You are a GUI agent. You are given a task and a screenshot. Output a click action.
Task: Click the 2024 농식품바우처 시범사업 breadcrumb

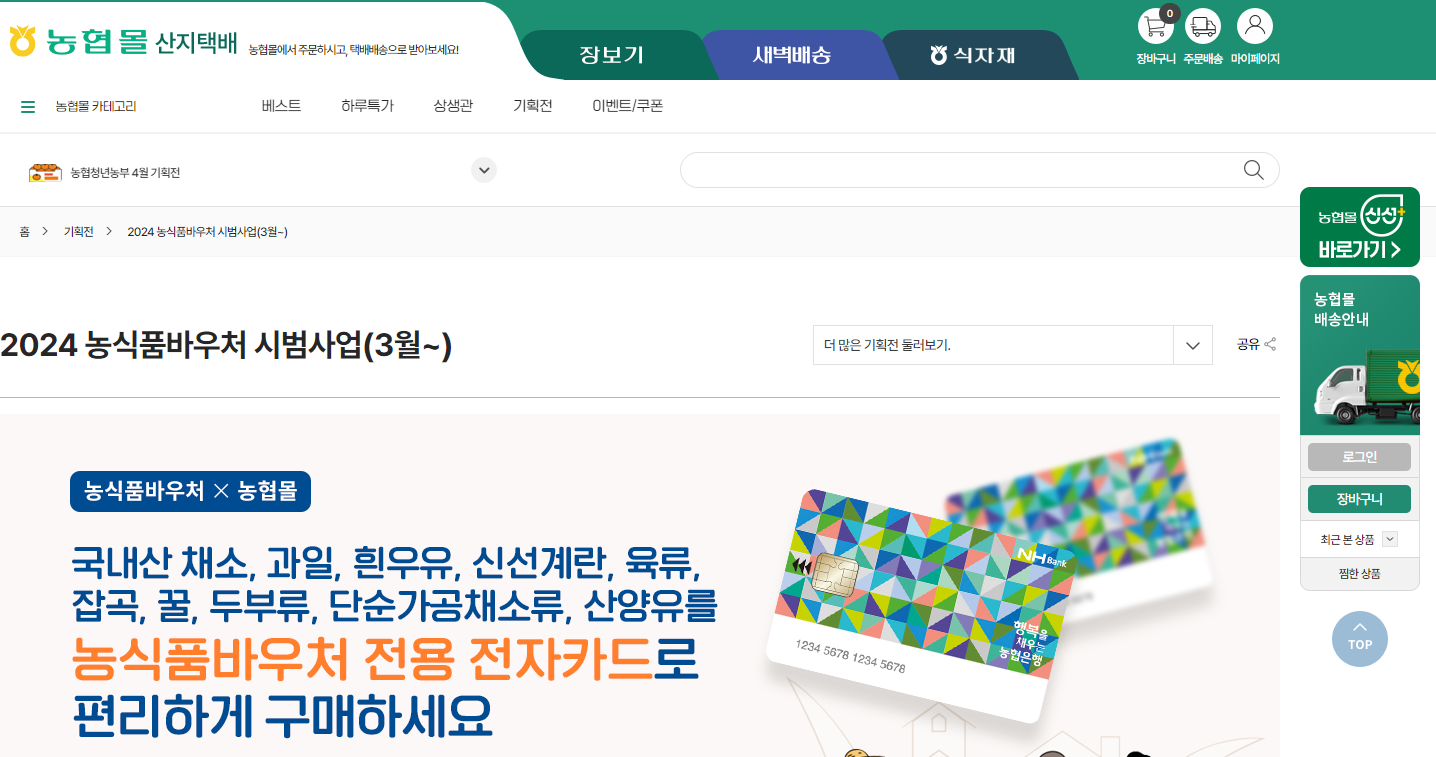tap(208, 232)
